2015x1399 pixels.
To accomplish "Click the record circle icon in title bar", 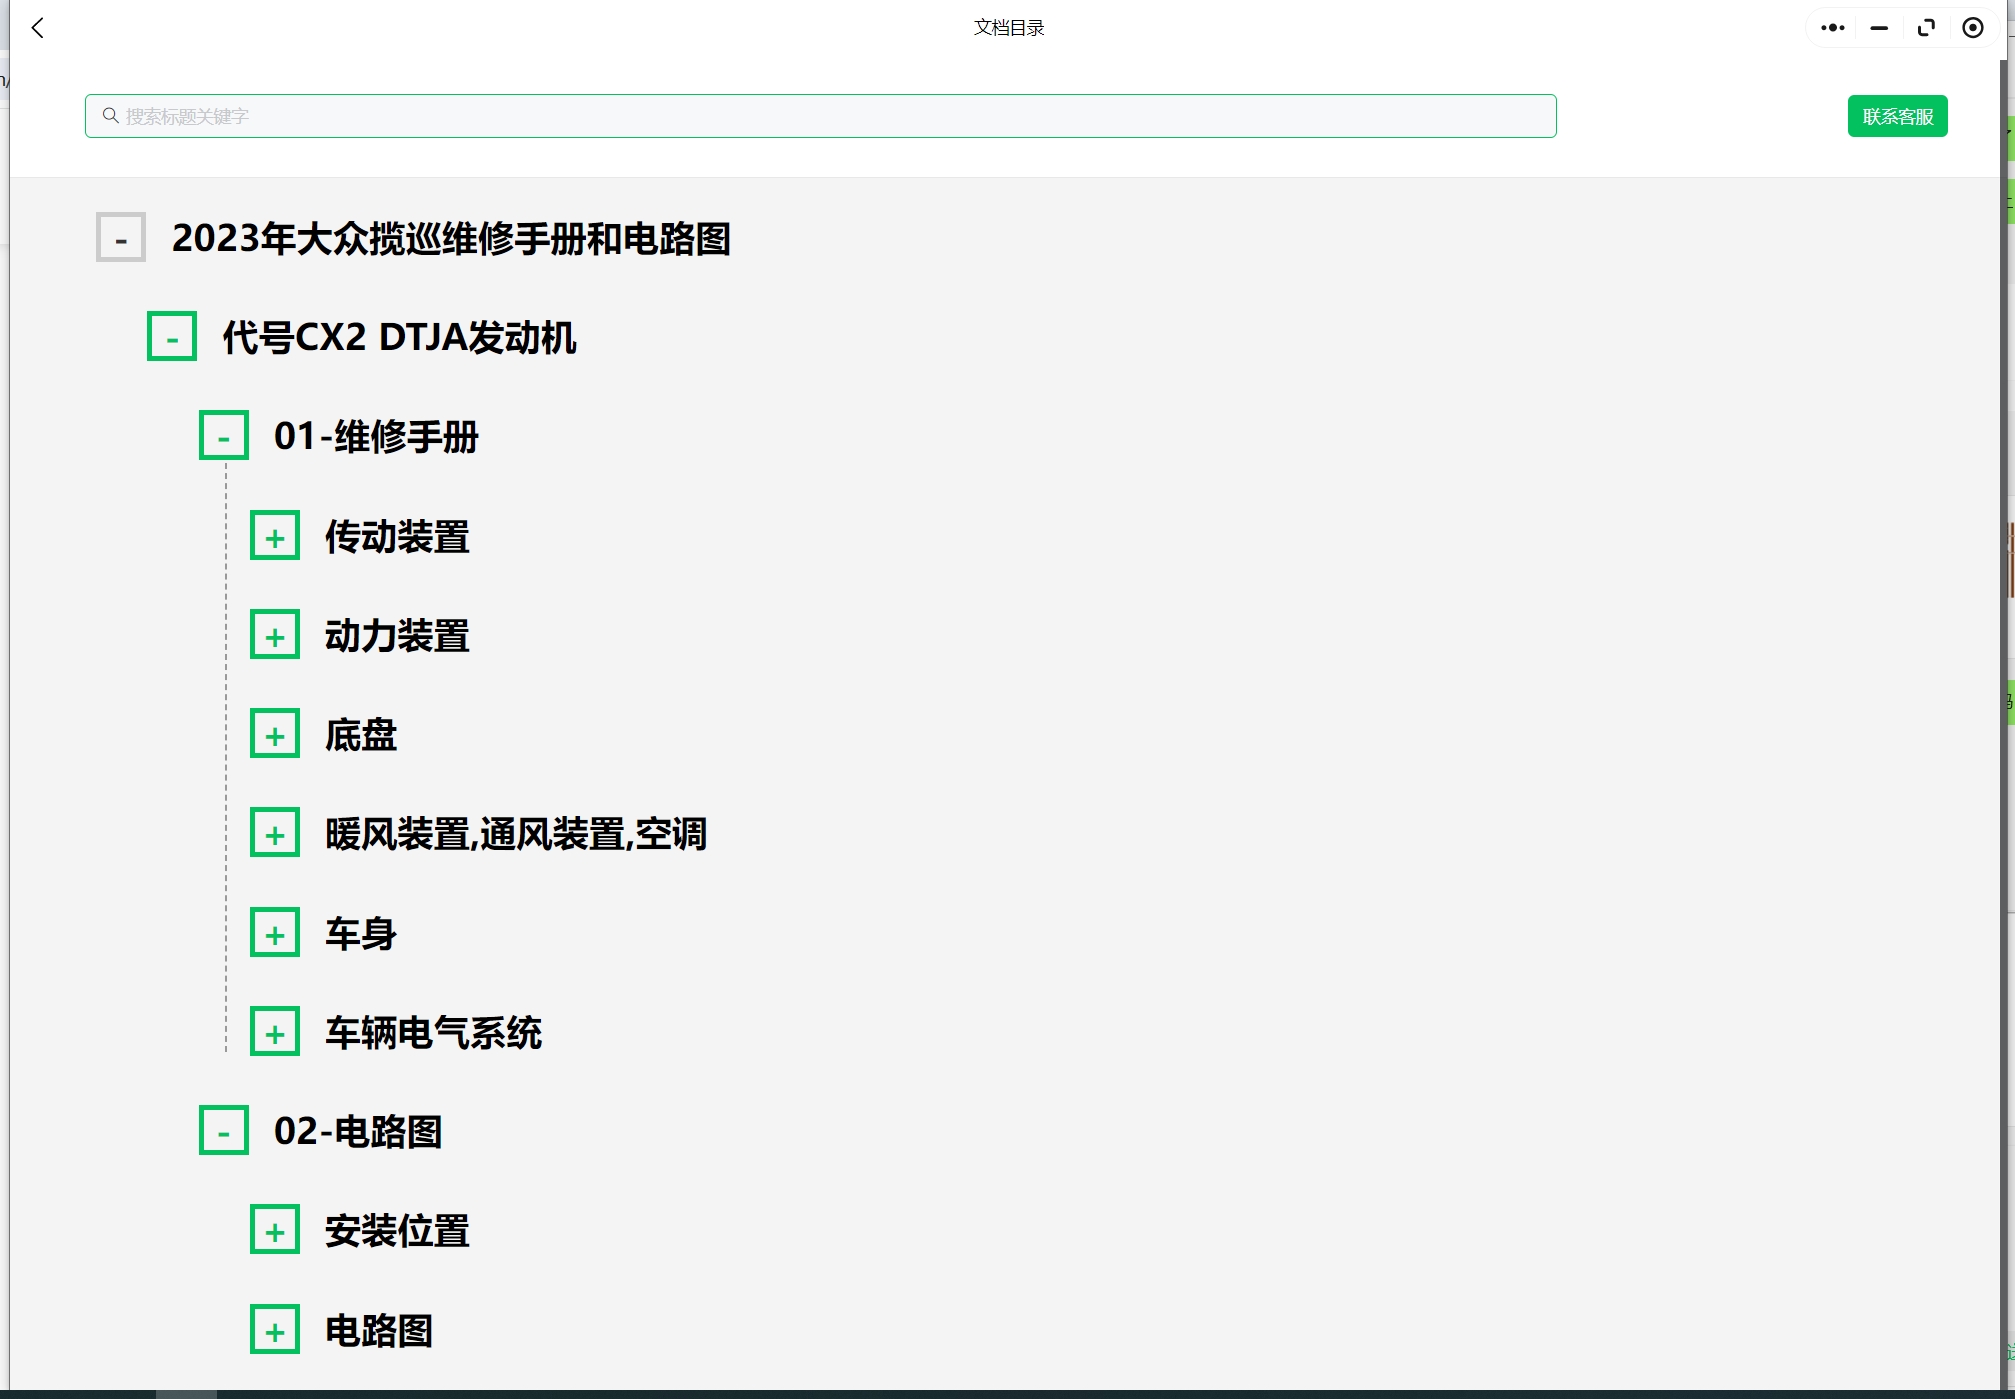I will click(1972, 28).
